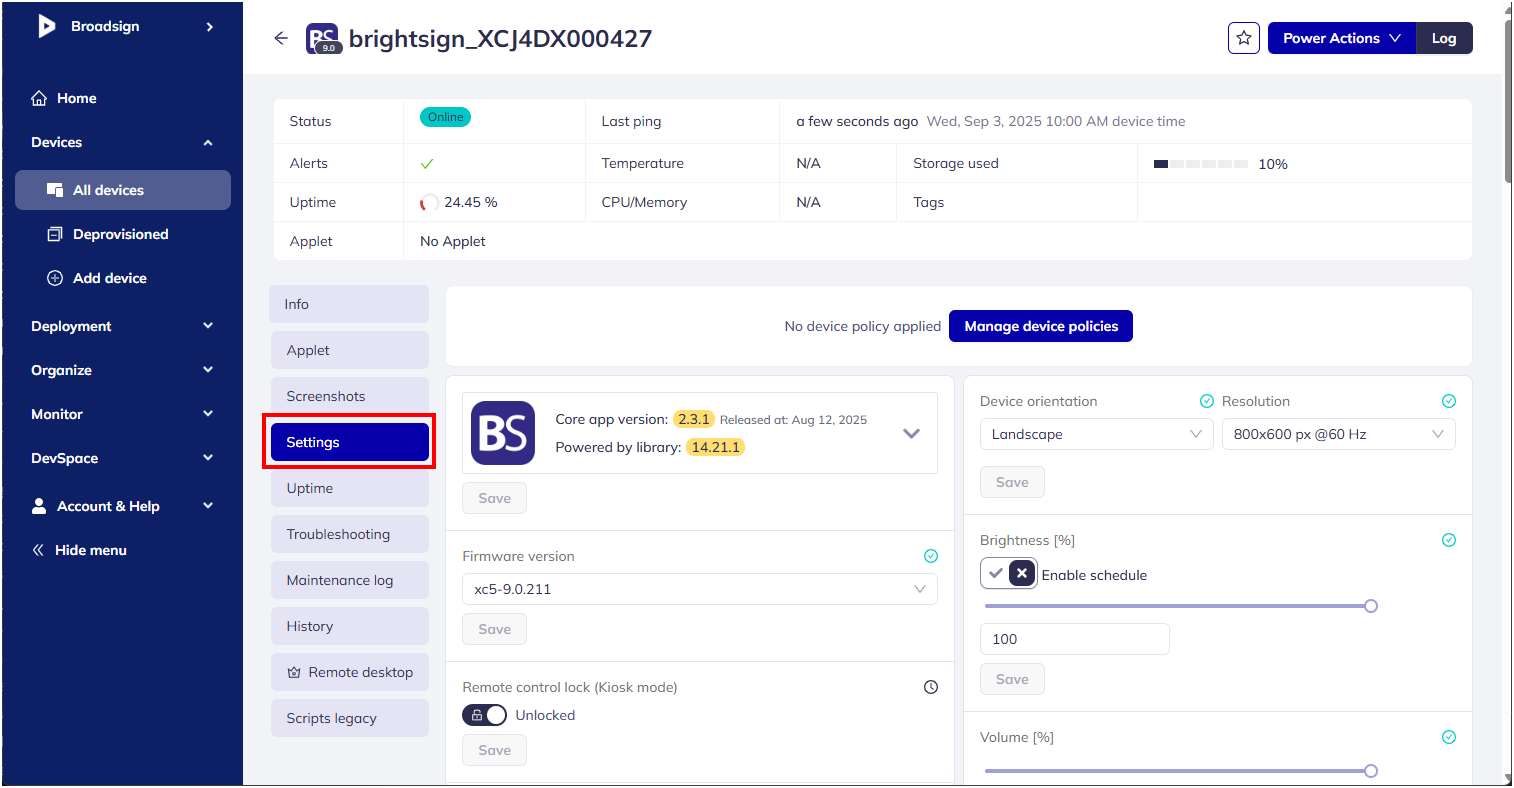Click the Remote control lock clock icon

(x=931, y=687)
